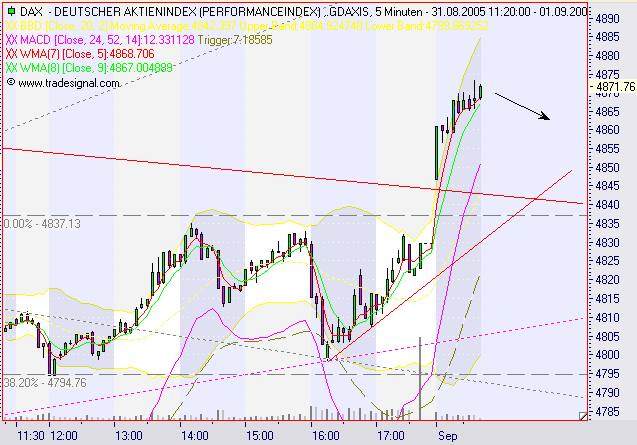
Task: Click the 4790 price axis label
Action: (x=607, y=393)
